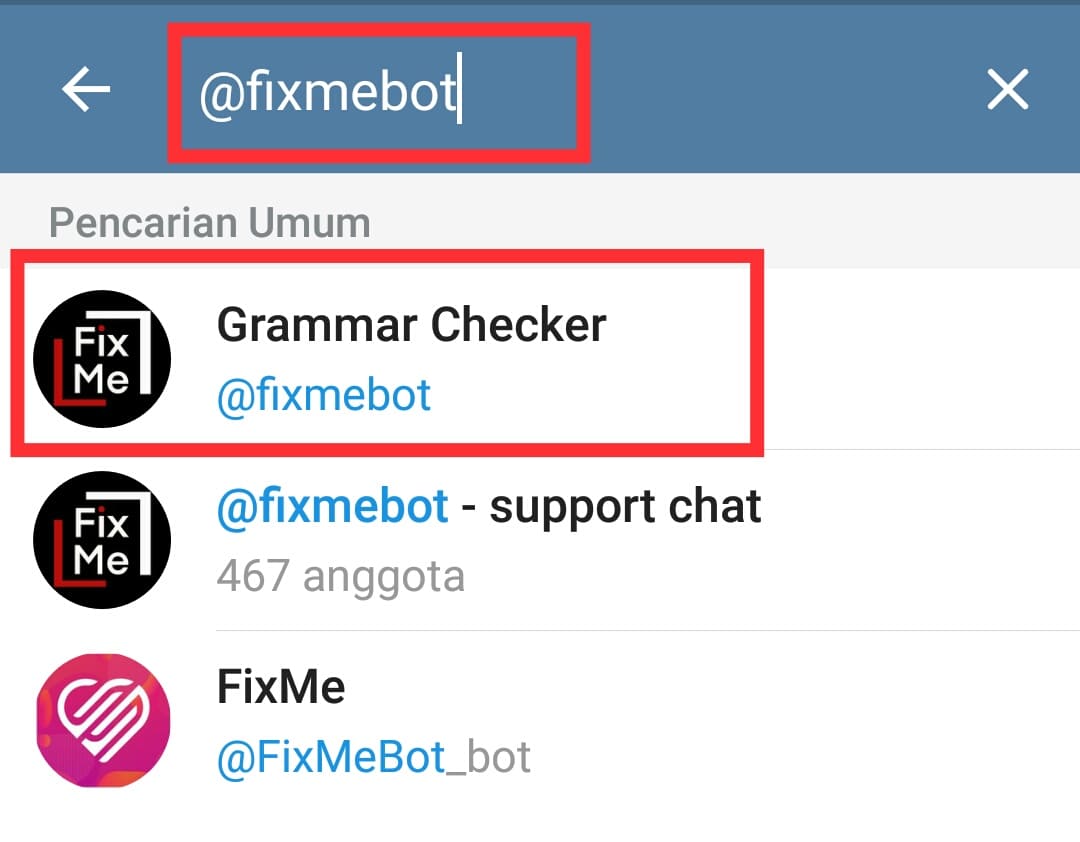Tap the @fixmebot username link
This screenshot has width=1080, height=842.
pyautogui.click(x=323, y=394)
